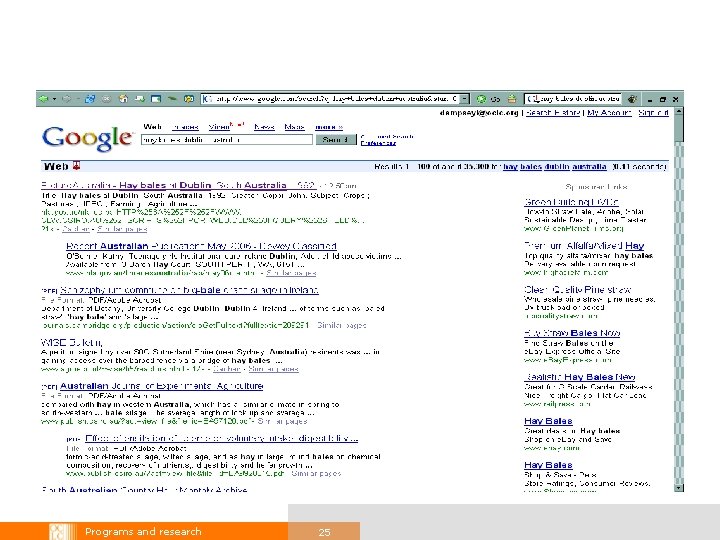Click the green Go icon beside the address bar

(x=481, y=99)
